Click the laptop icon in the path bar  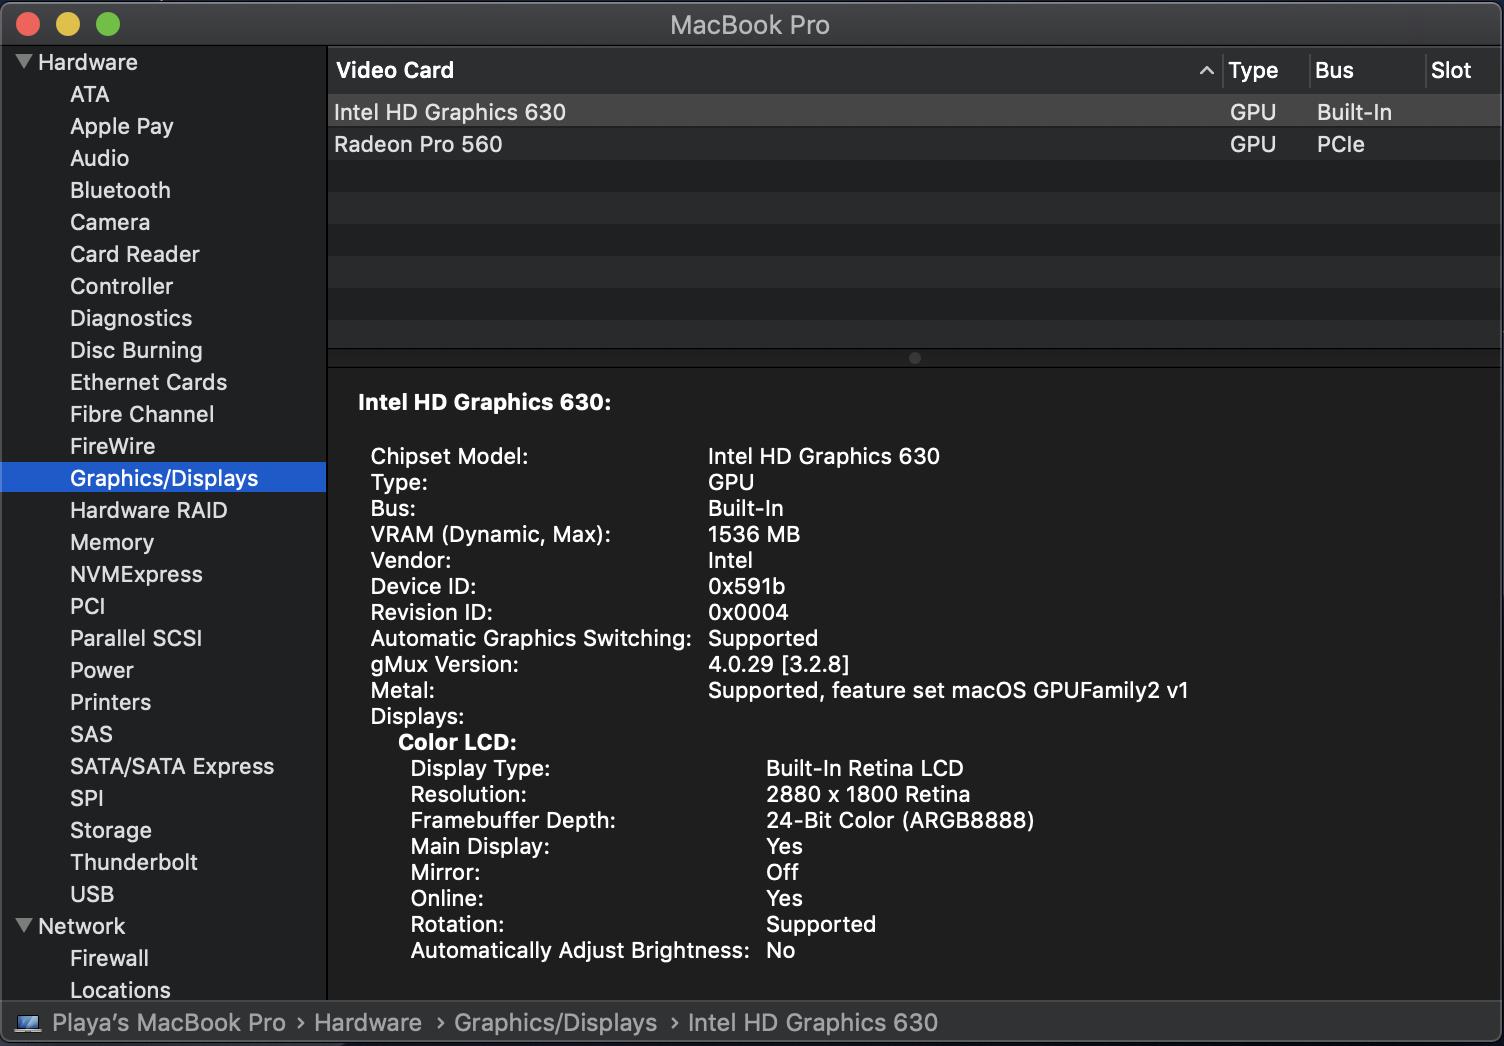click(29, 1023)
